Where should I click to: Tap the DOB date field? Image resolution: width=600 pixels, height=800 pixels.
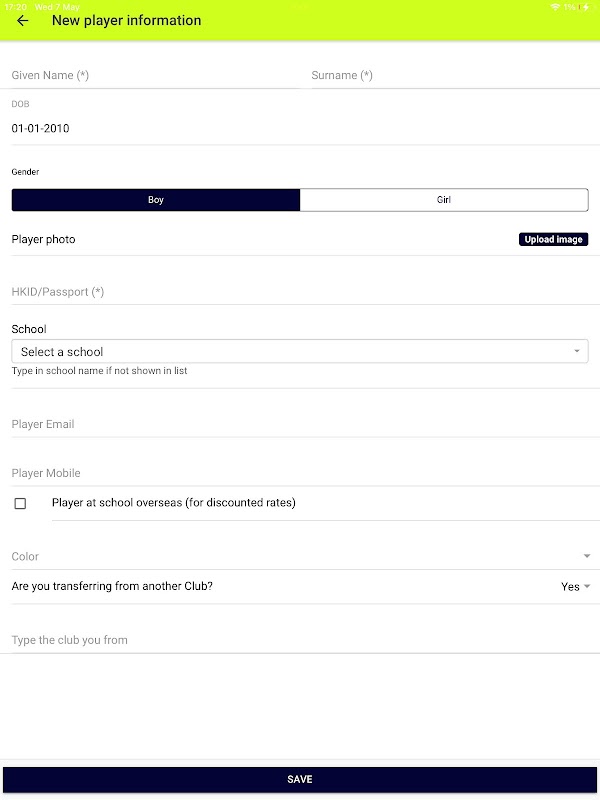tap(299, 128)
